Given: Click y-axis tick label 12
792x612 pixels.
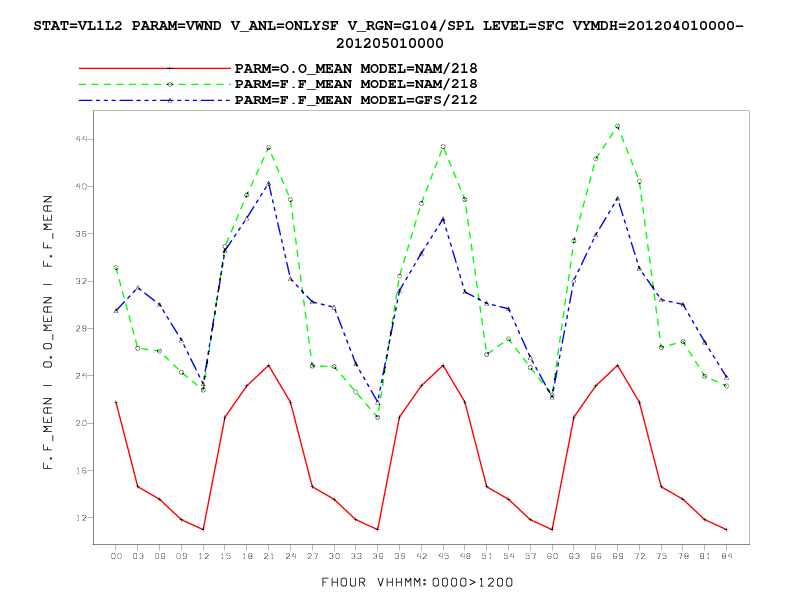Looking at the screenshot, I should pos(81,518).
